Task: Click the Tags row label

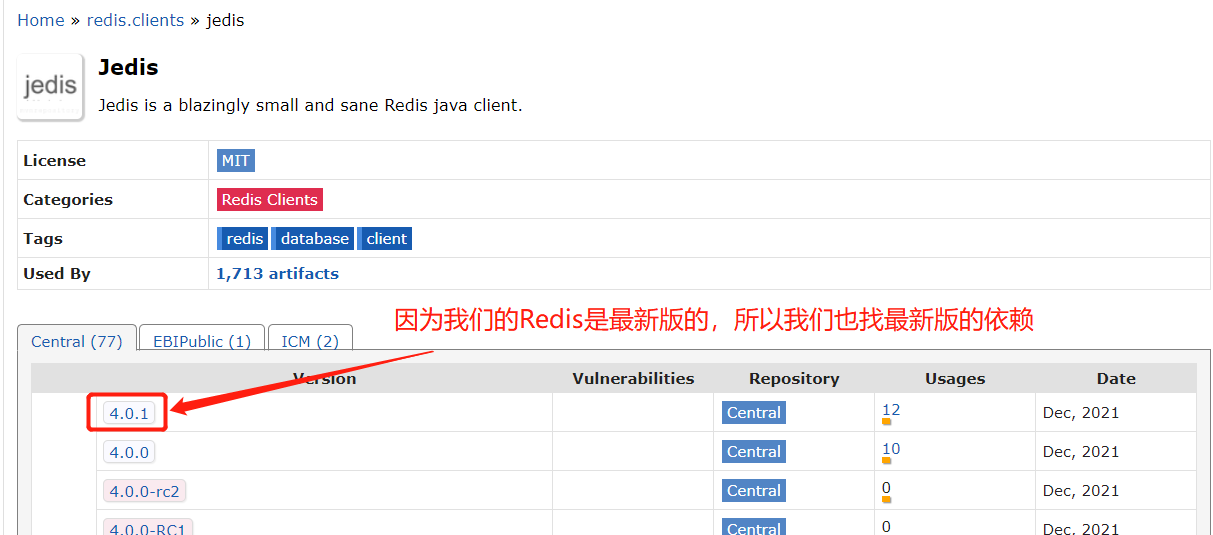Action: click(43, 238)
